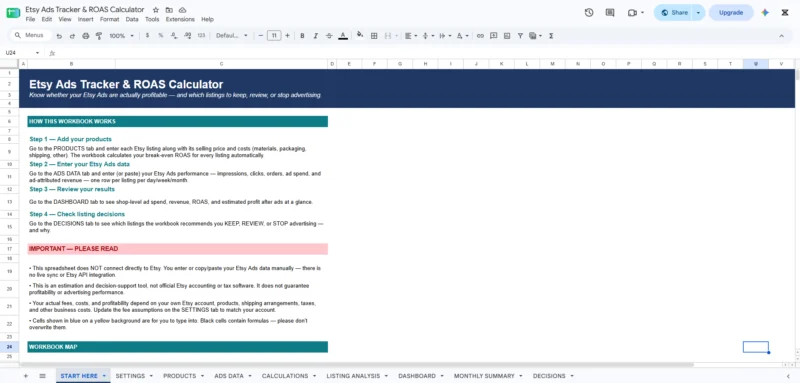The width and height of the screenshot is (800, 383).
Task: Toggle bold formatting
Action: (x=302, y=36)
